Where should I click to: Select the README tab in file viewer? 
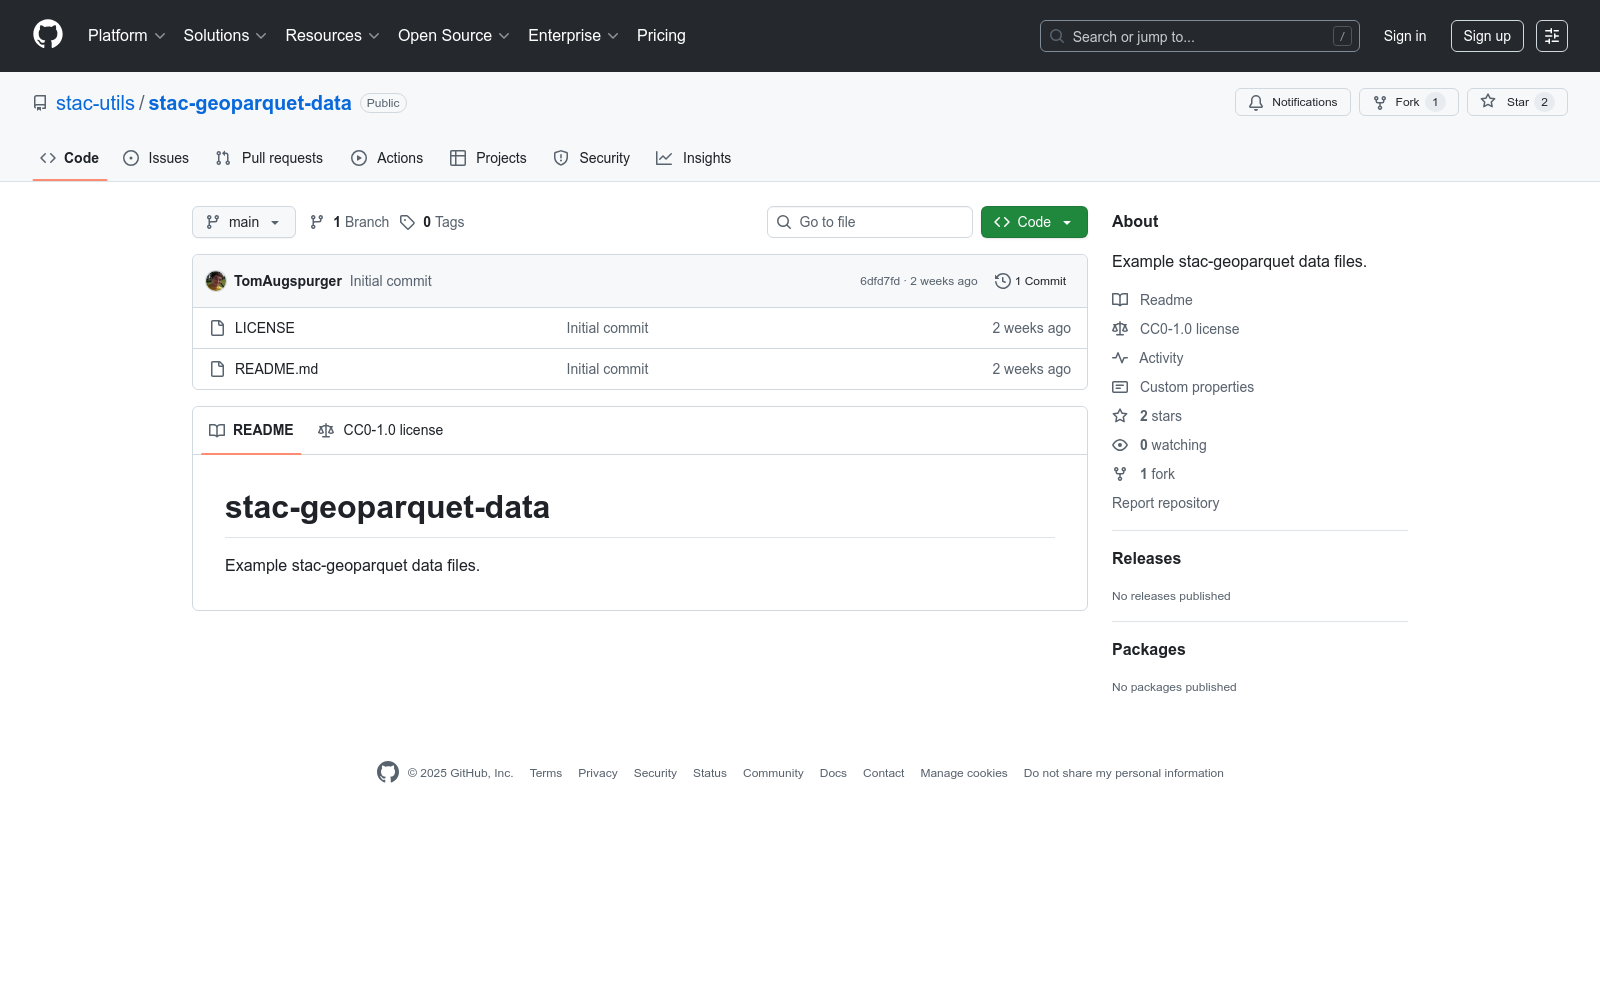point(251,430)
